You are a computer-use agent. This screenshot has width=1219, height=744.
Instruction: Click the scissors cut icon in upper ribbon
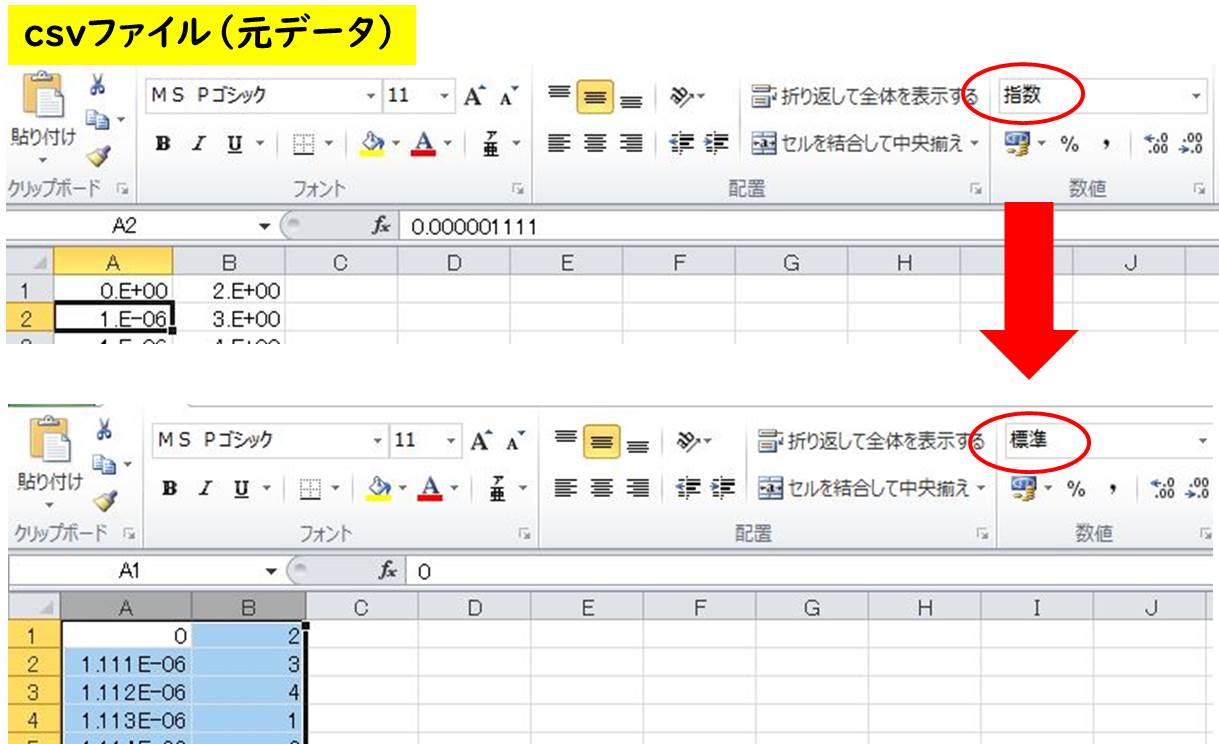click(99, 87)
